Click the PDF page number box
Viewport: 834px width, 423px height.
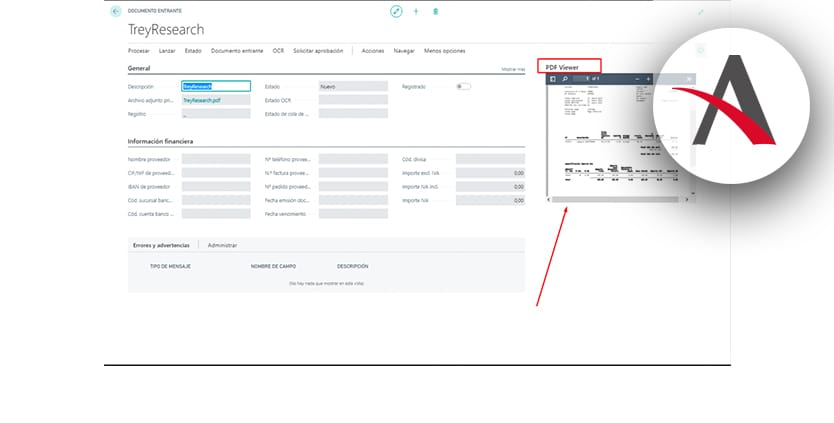580,79
